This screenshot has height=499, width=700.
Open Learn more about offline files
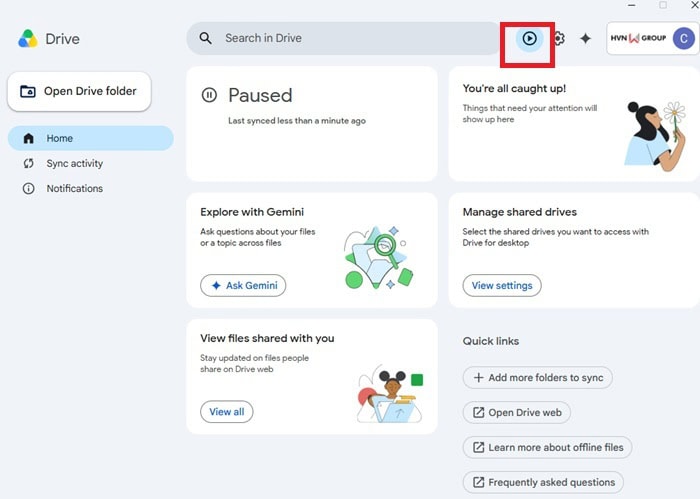pos(547,447)
